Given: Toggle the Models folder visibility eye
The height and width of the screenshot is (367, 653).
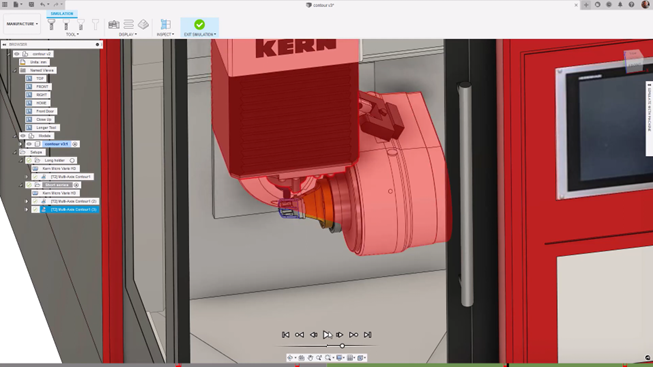Looking at the screenshot, I should point(23,136).
